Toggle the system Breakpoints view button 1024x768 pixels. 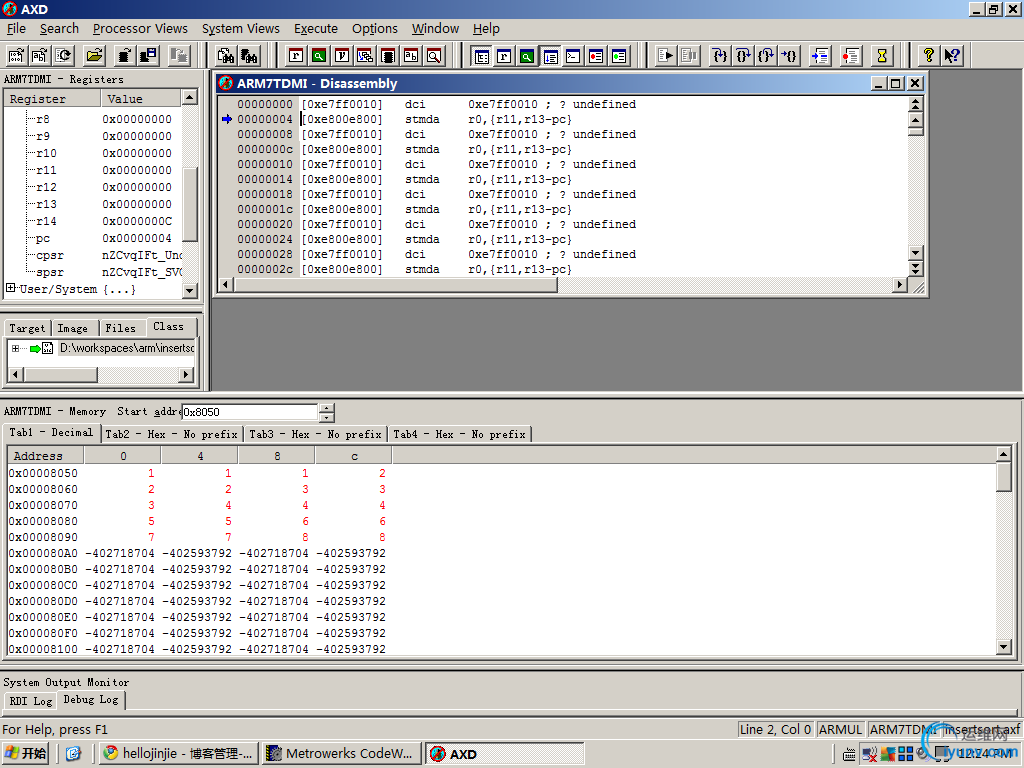coord(596,56)
